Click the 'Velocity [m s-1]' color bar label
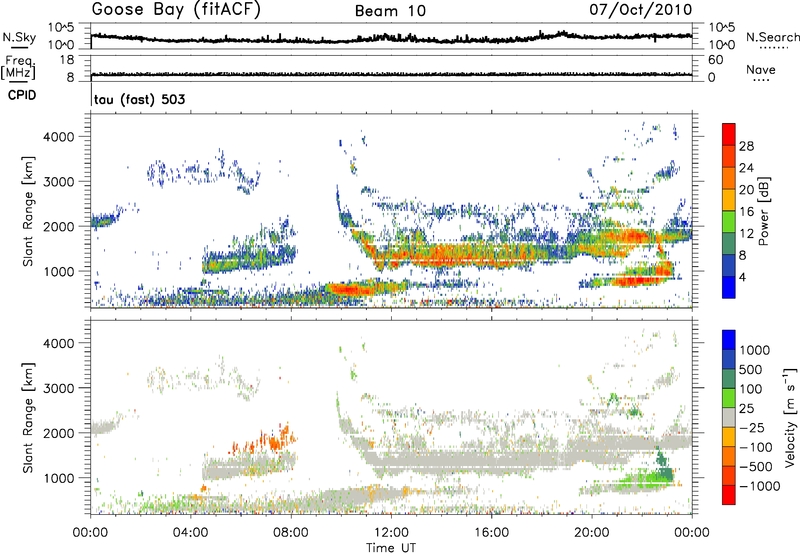 click(x=790, y=417)
